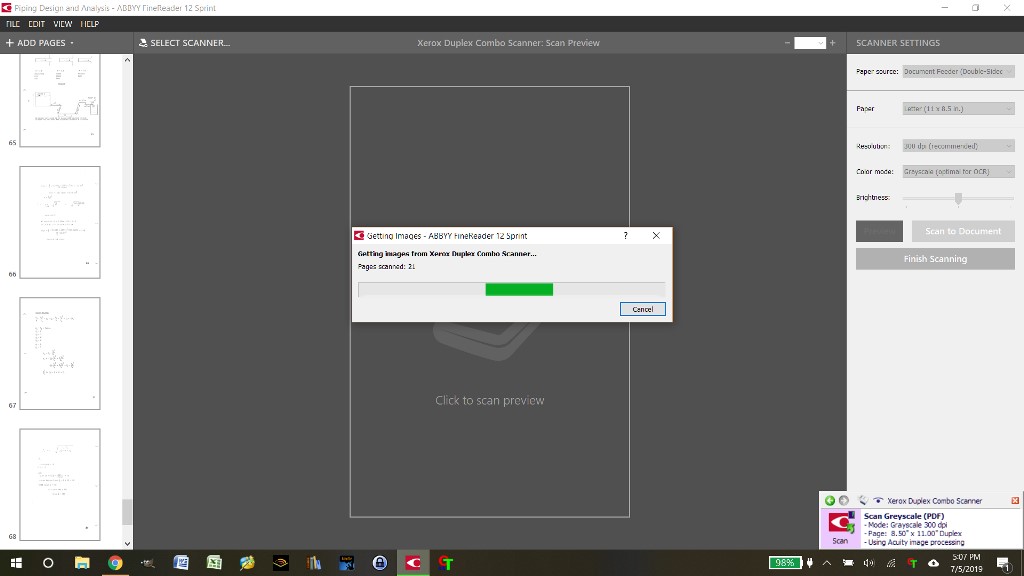Click the green back arrow in Xerox scanner popup

(829, 500)
